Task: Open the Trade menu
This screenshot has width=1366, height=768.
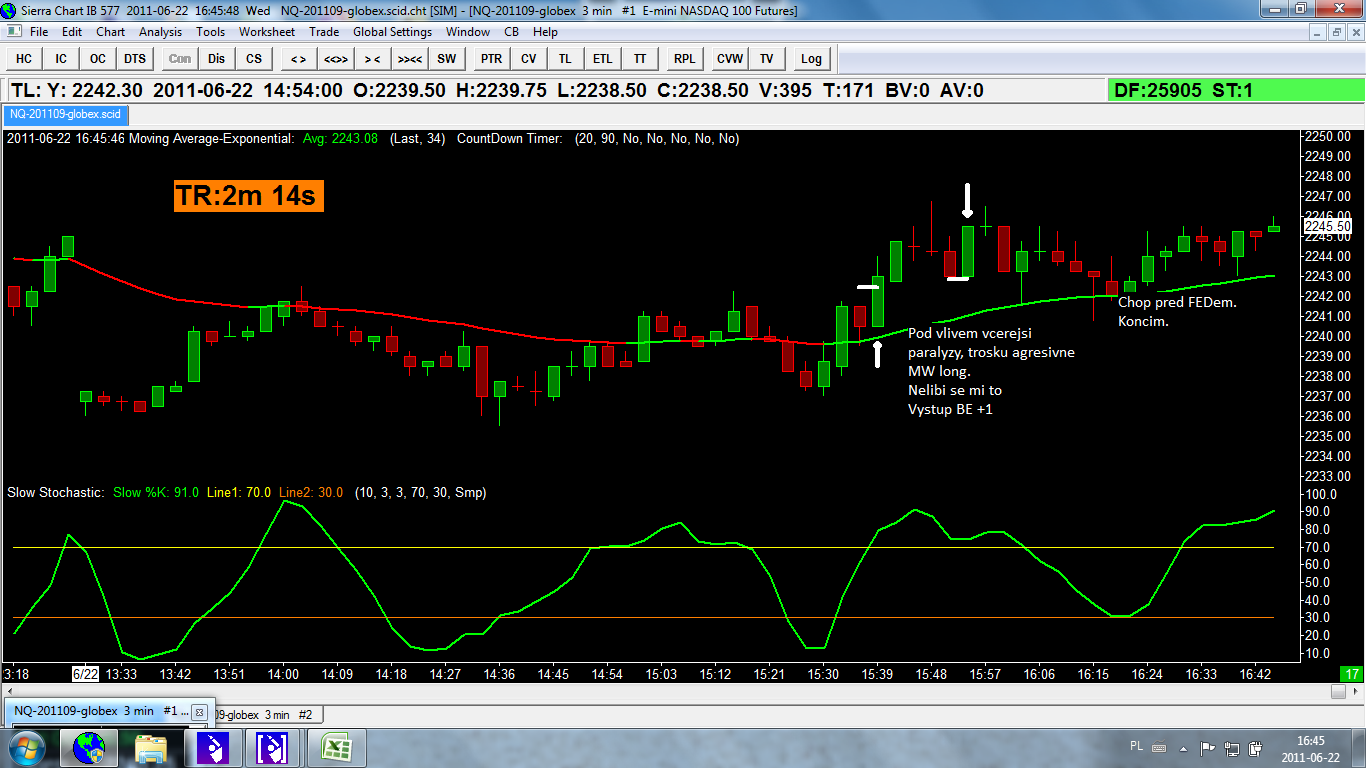Action: [324, 32]
